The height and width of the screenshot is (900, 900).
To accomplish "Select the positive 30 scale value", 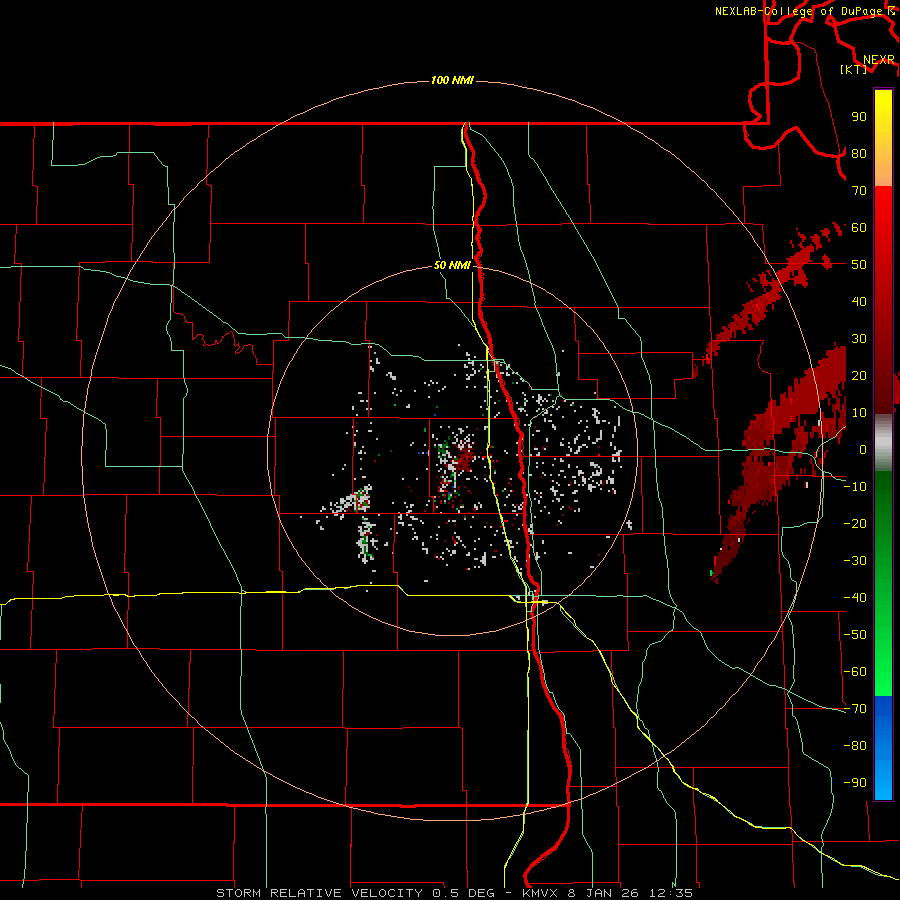I will coord(859,339).
